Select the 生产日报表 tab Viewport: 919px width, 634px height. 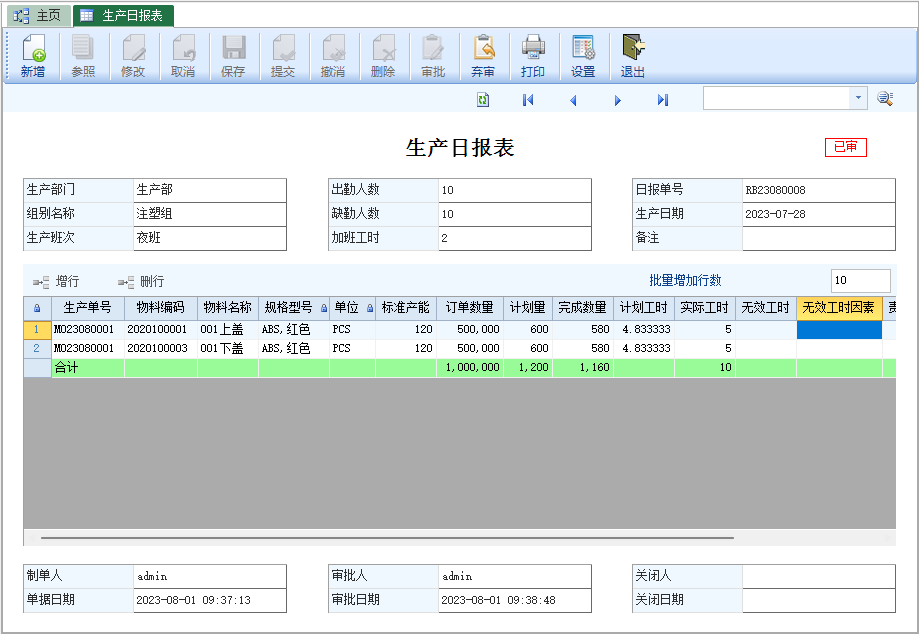click(123, 16)
